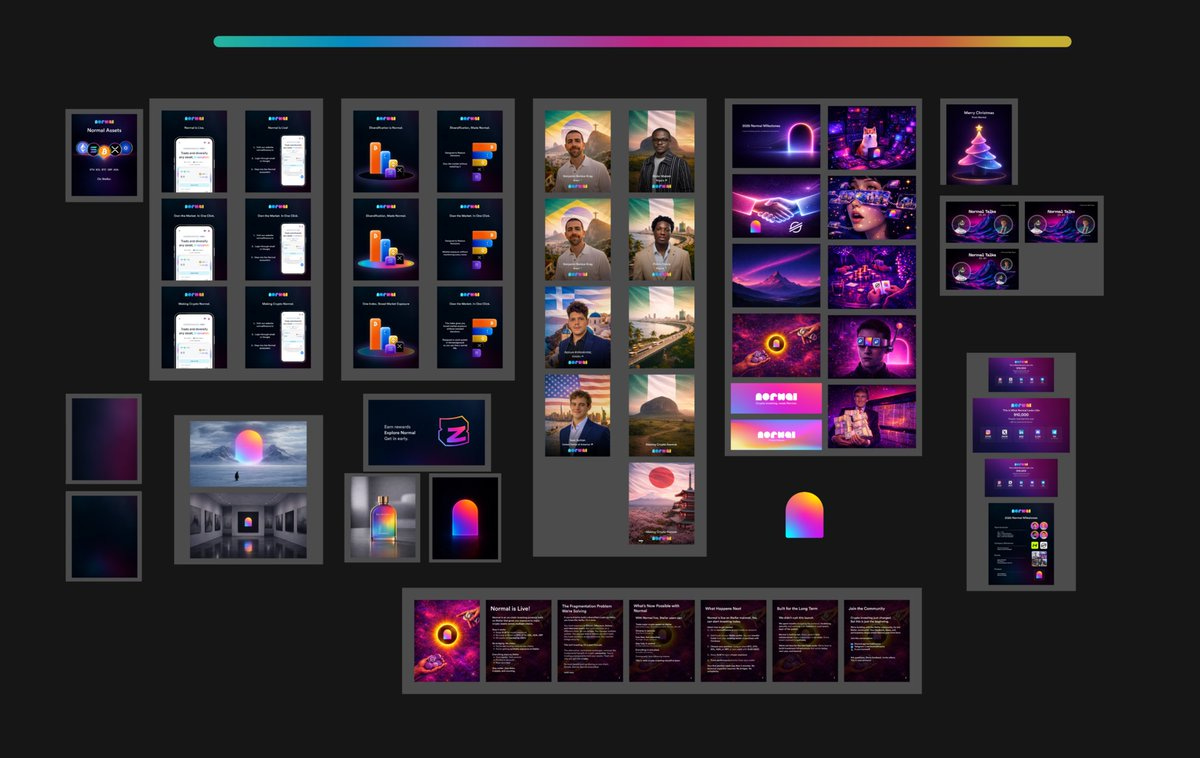This screenshot has height=758, width=1200.
Task: Select the American flag portrait card
Action: pos(578,415)
